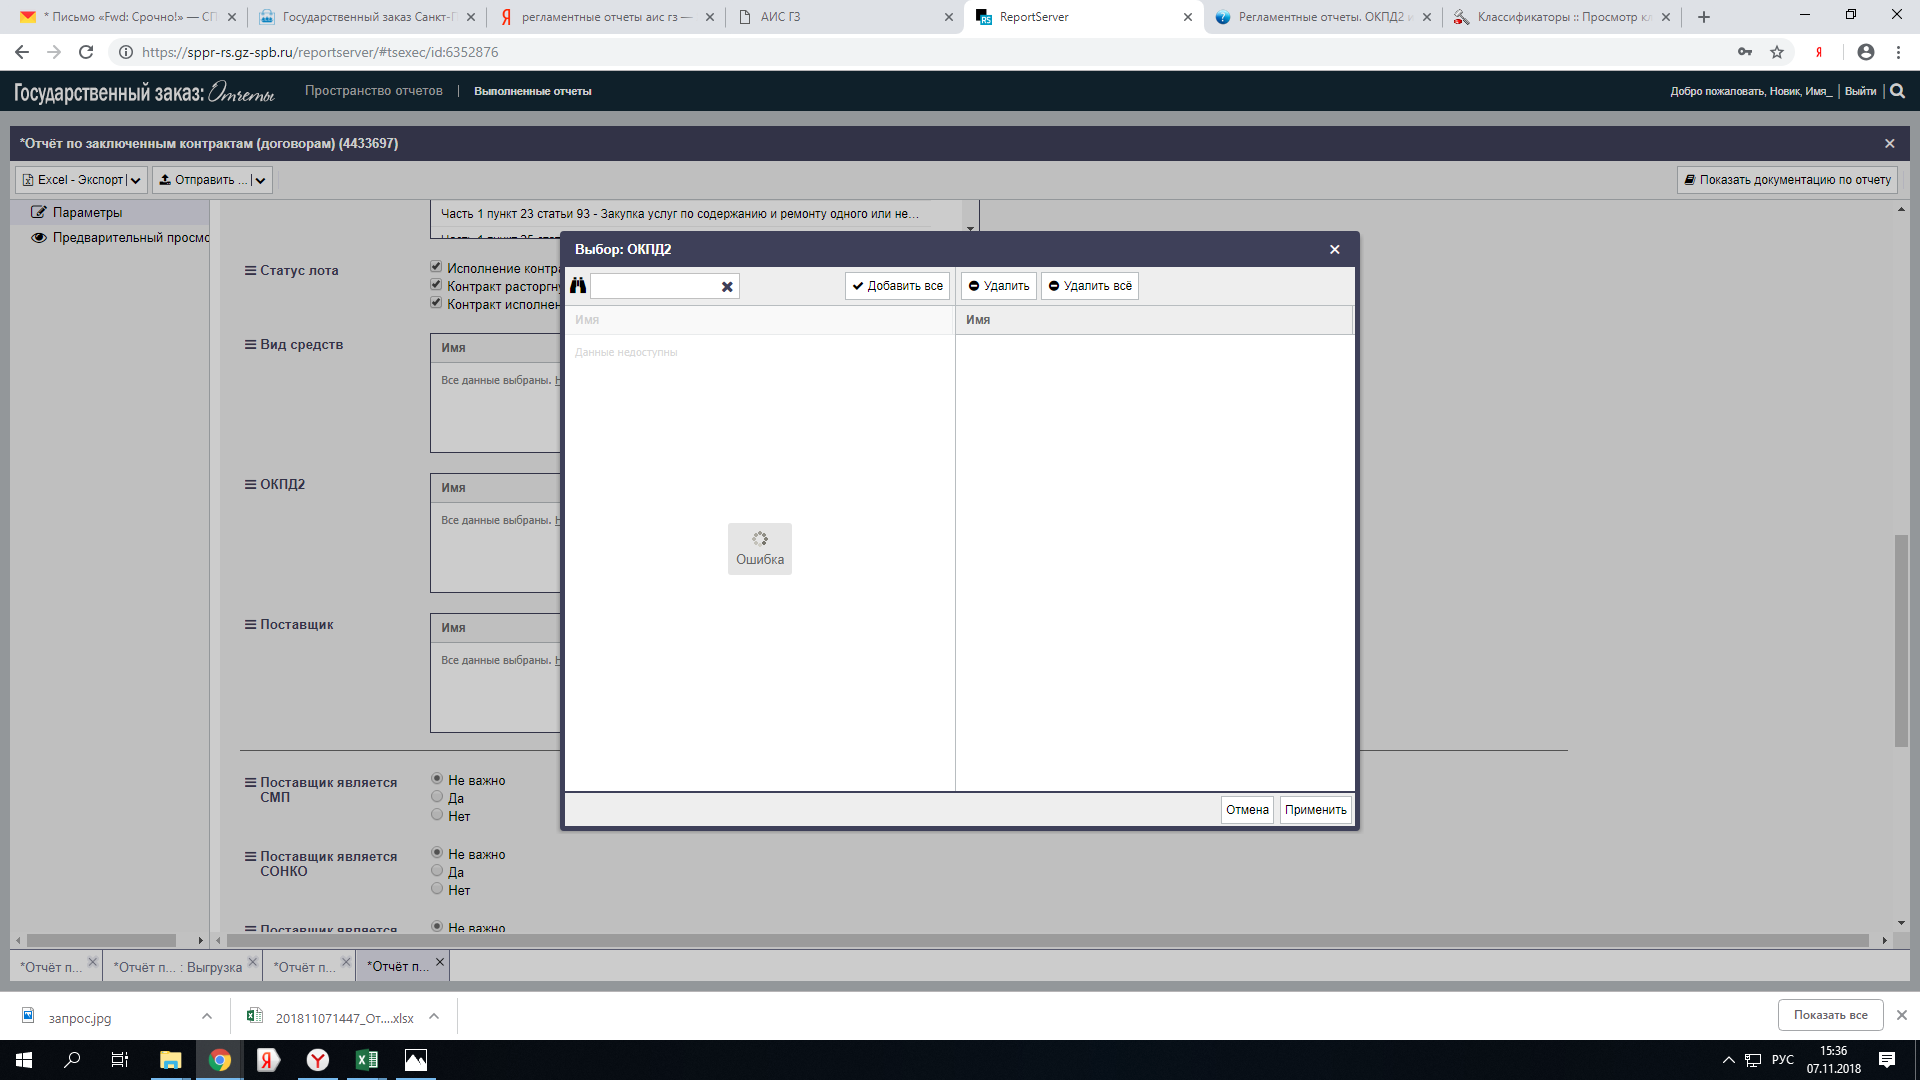1920x1080 pixels.
Task: Click the binoculars search icon in dialog
Action: pos(578,286)
